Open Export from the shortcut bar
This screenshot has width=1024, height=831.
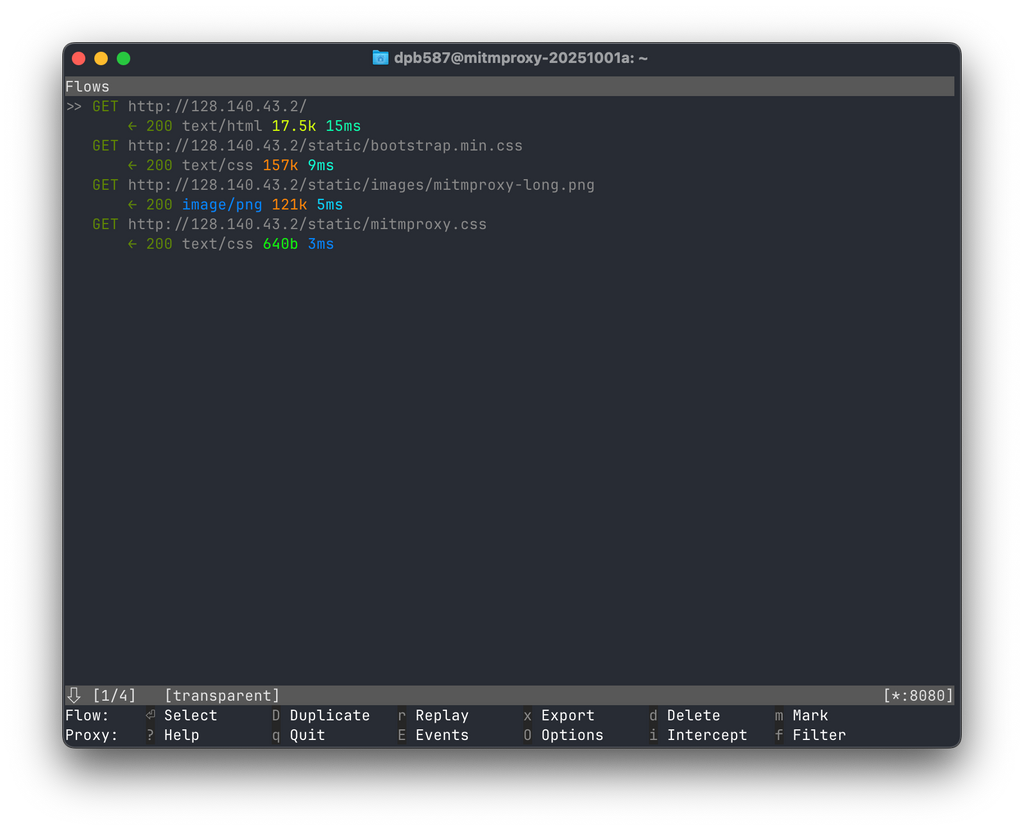pyautogui.click(x=567, y=715)
